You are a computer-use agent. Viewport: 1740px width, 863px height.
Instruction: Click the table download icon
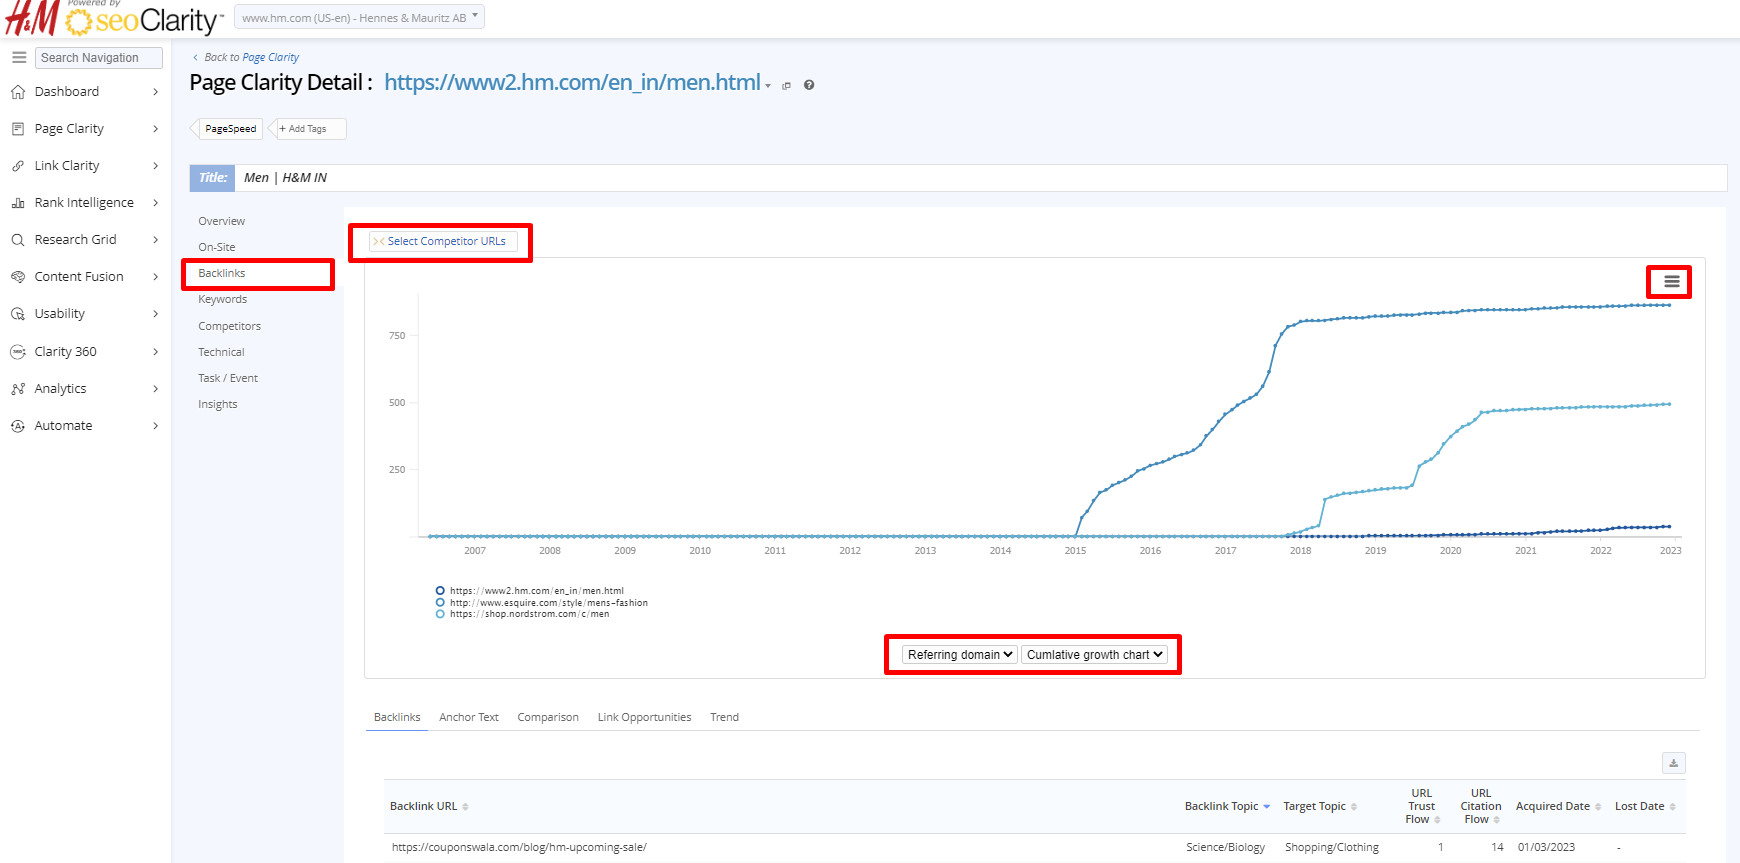pos(1673,763)
